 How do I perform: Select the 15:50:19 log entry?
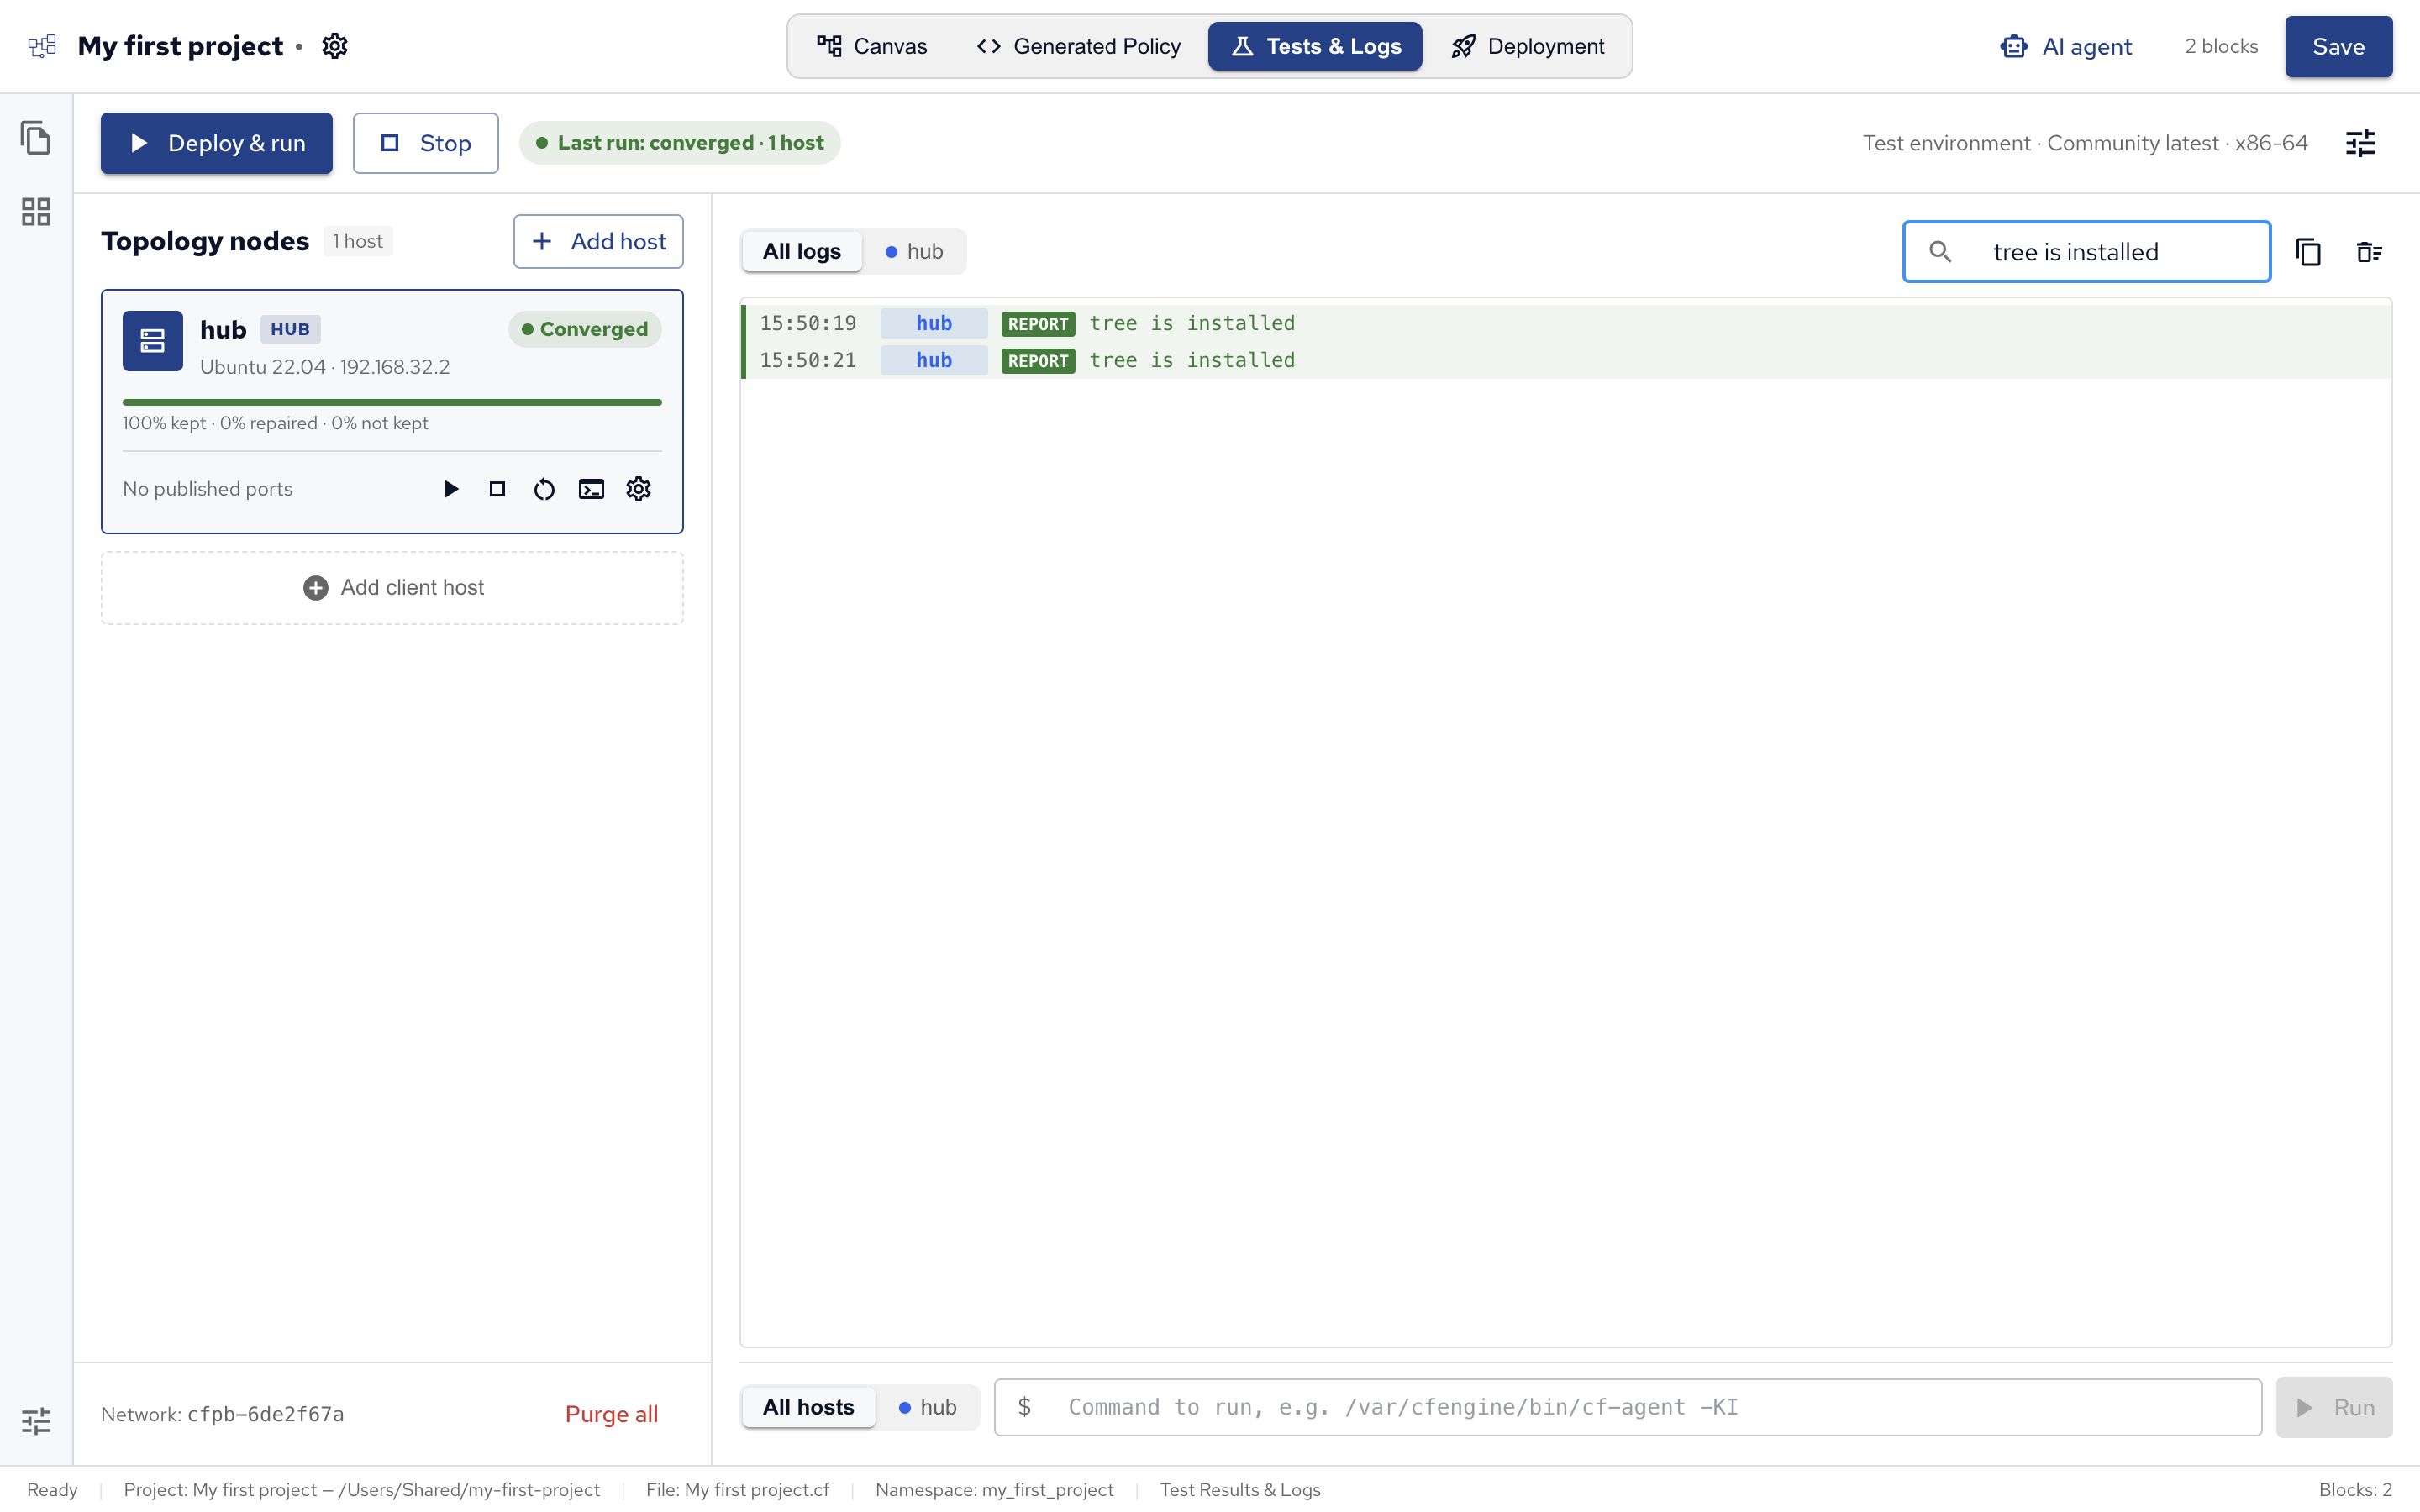click(x=1566, y=323)
